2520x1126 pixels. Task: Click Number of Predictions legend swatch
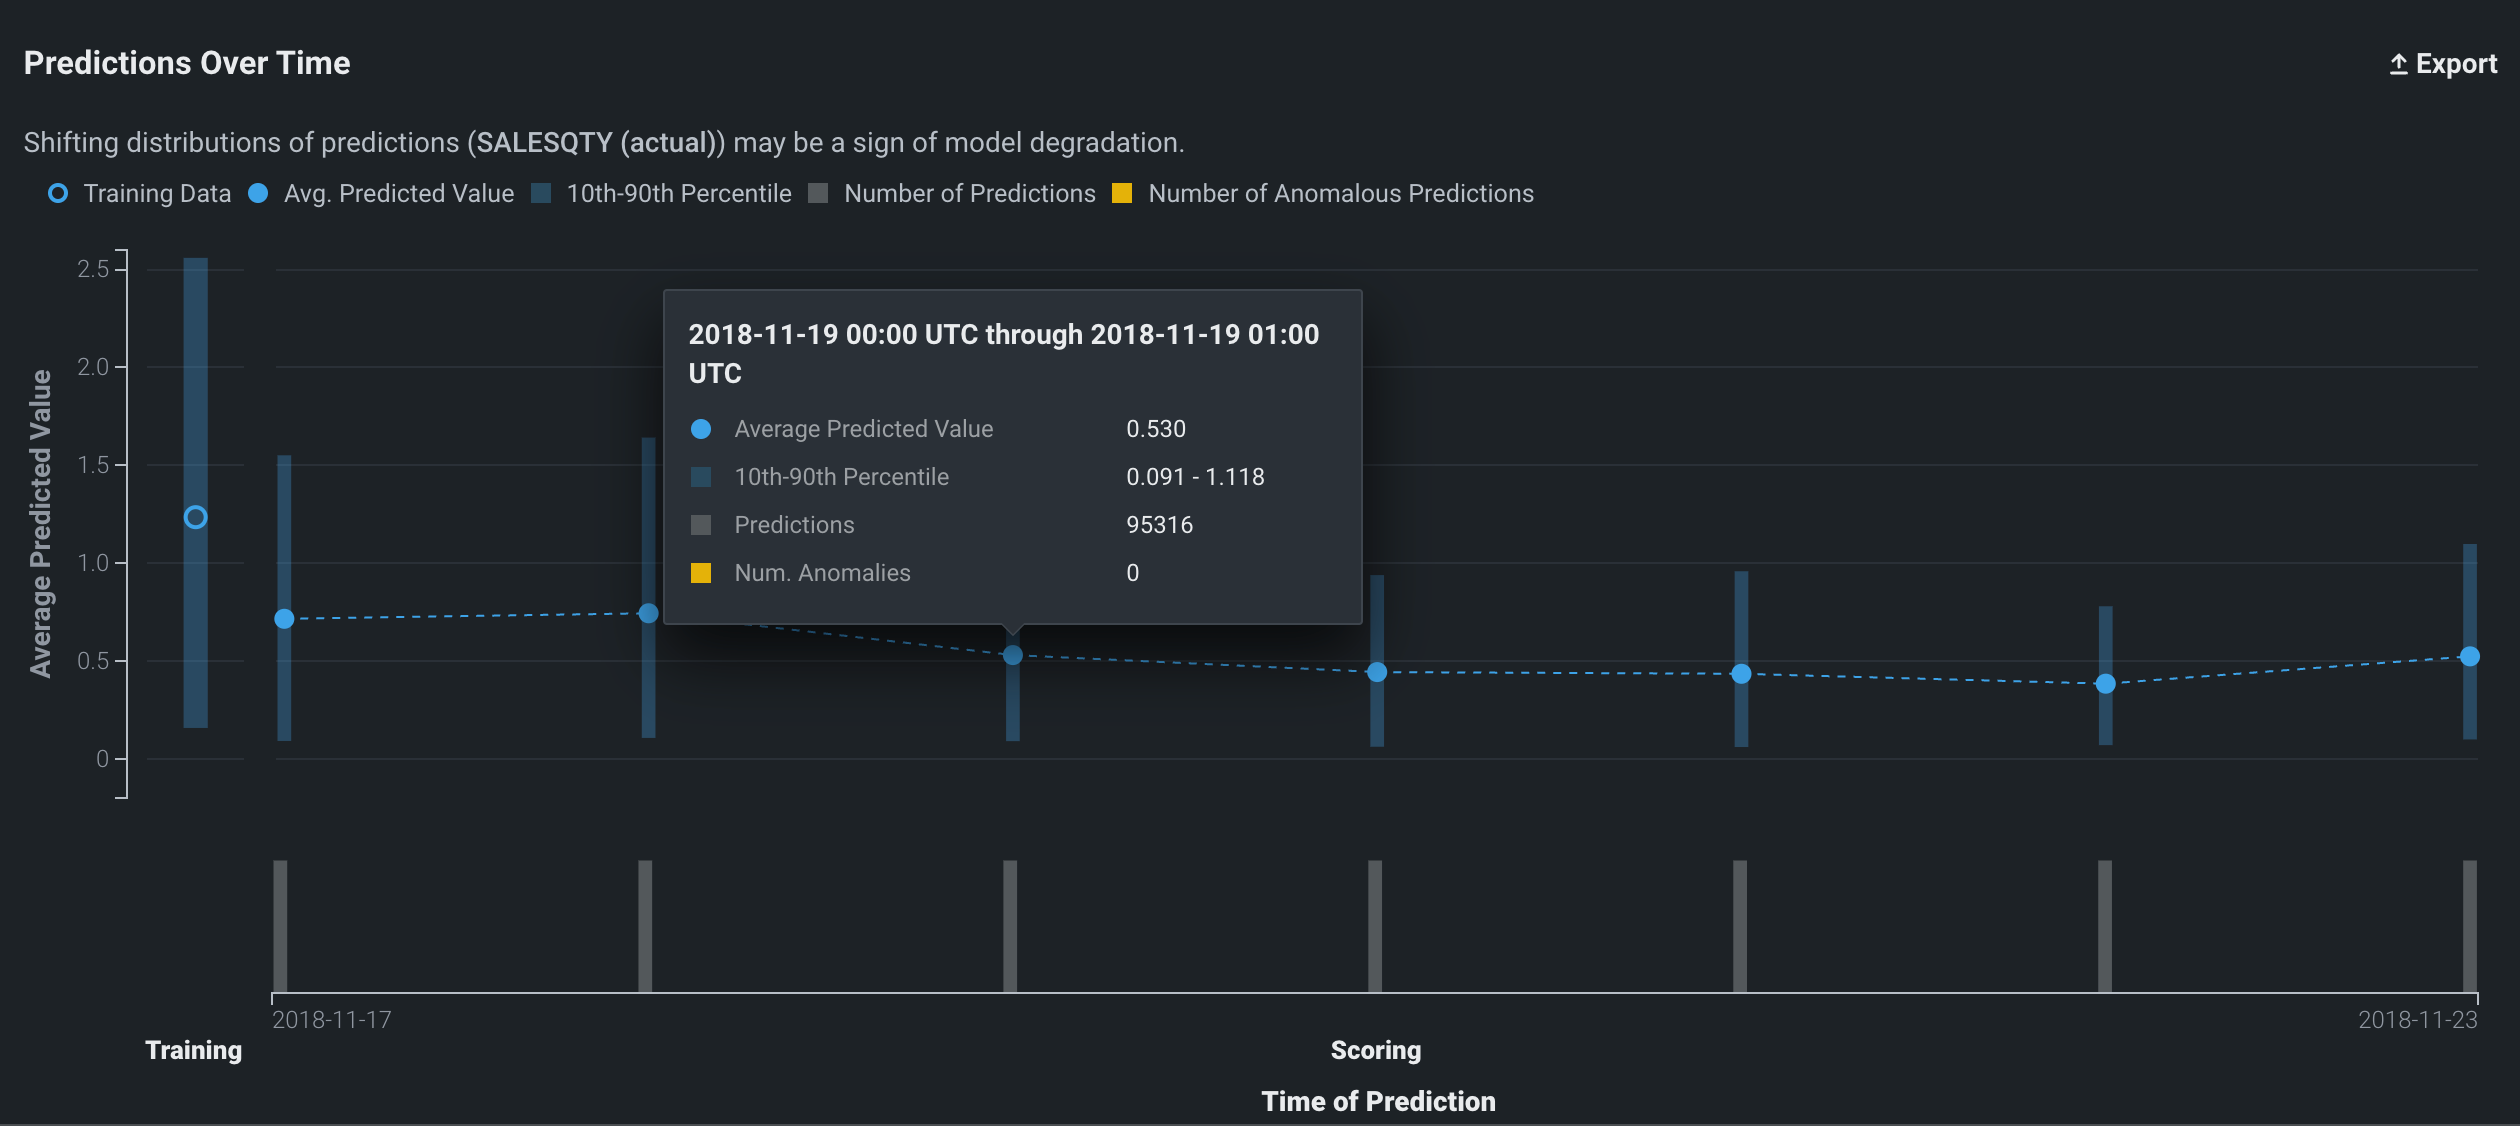[818, 193]
